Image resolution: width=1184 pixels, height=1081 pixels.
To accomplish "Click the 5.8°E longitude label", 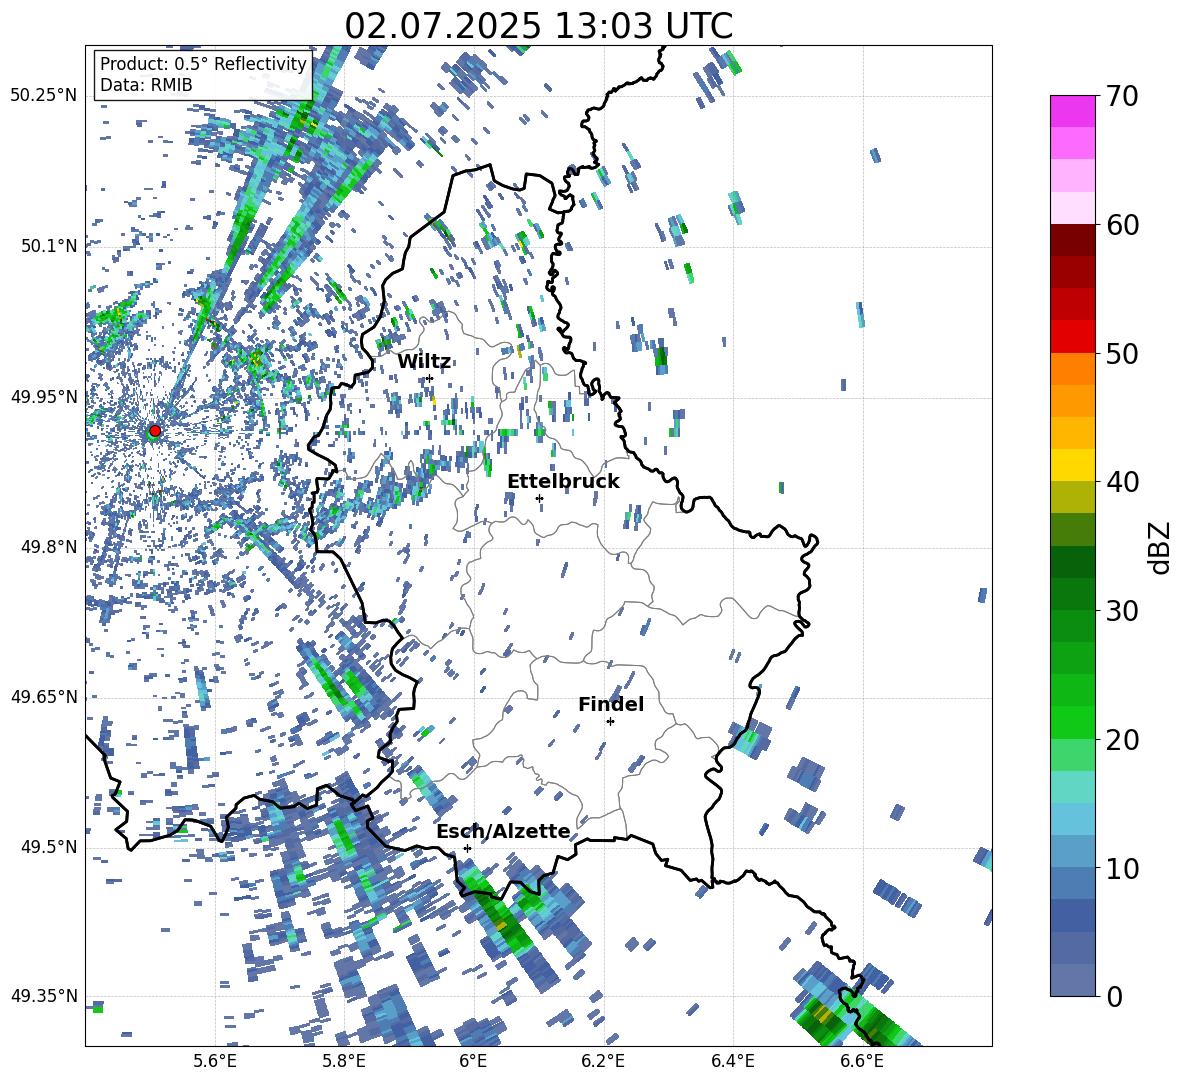I will click(x=344, y=1061).
